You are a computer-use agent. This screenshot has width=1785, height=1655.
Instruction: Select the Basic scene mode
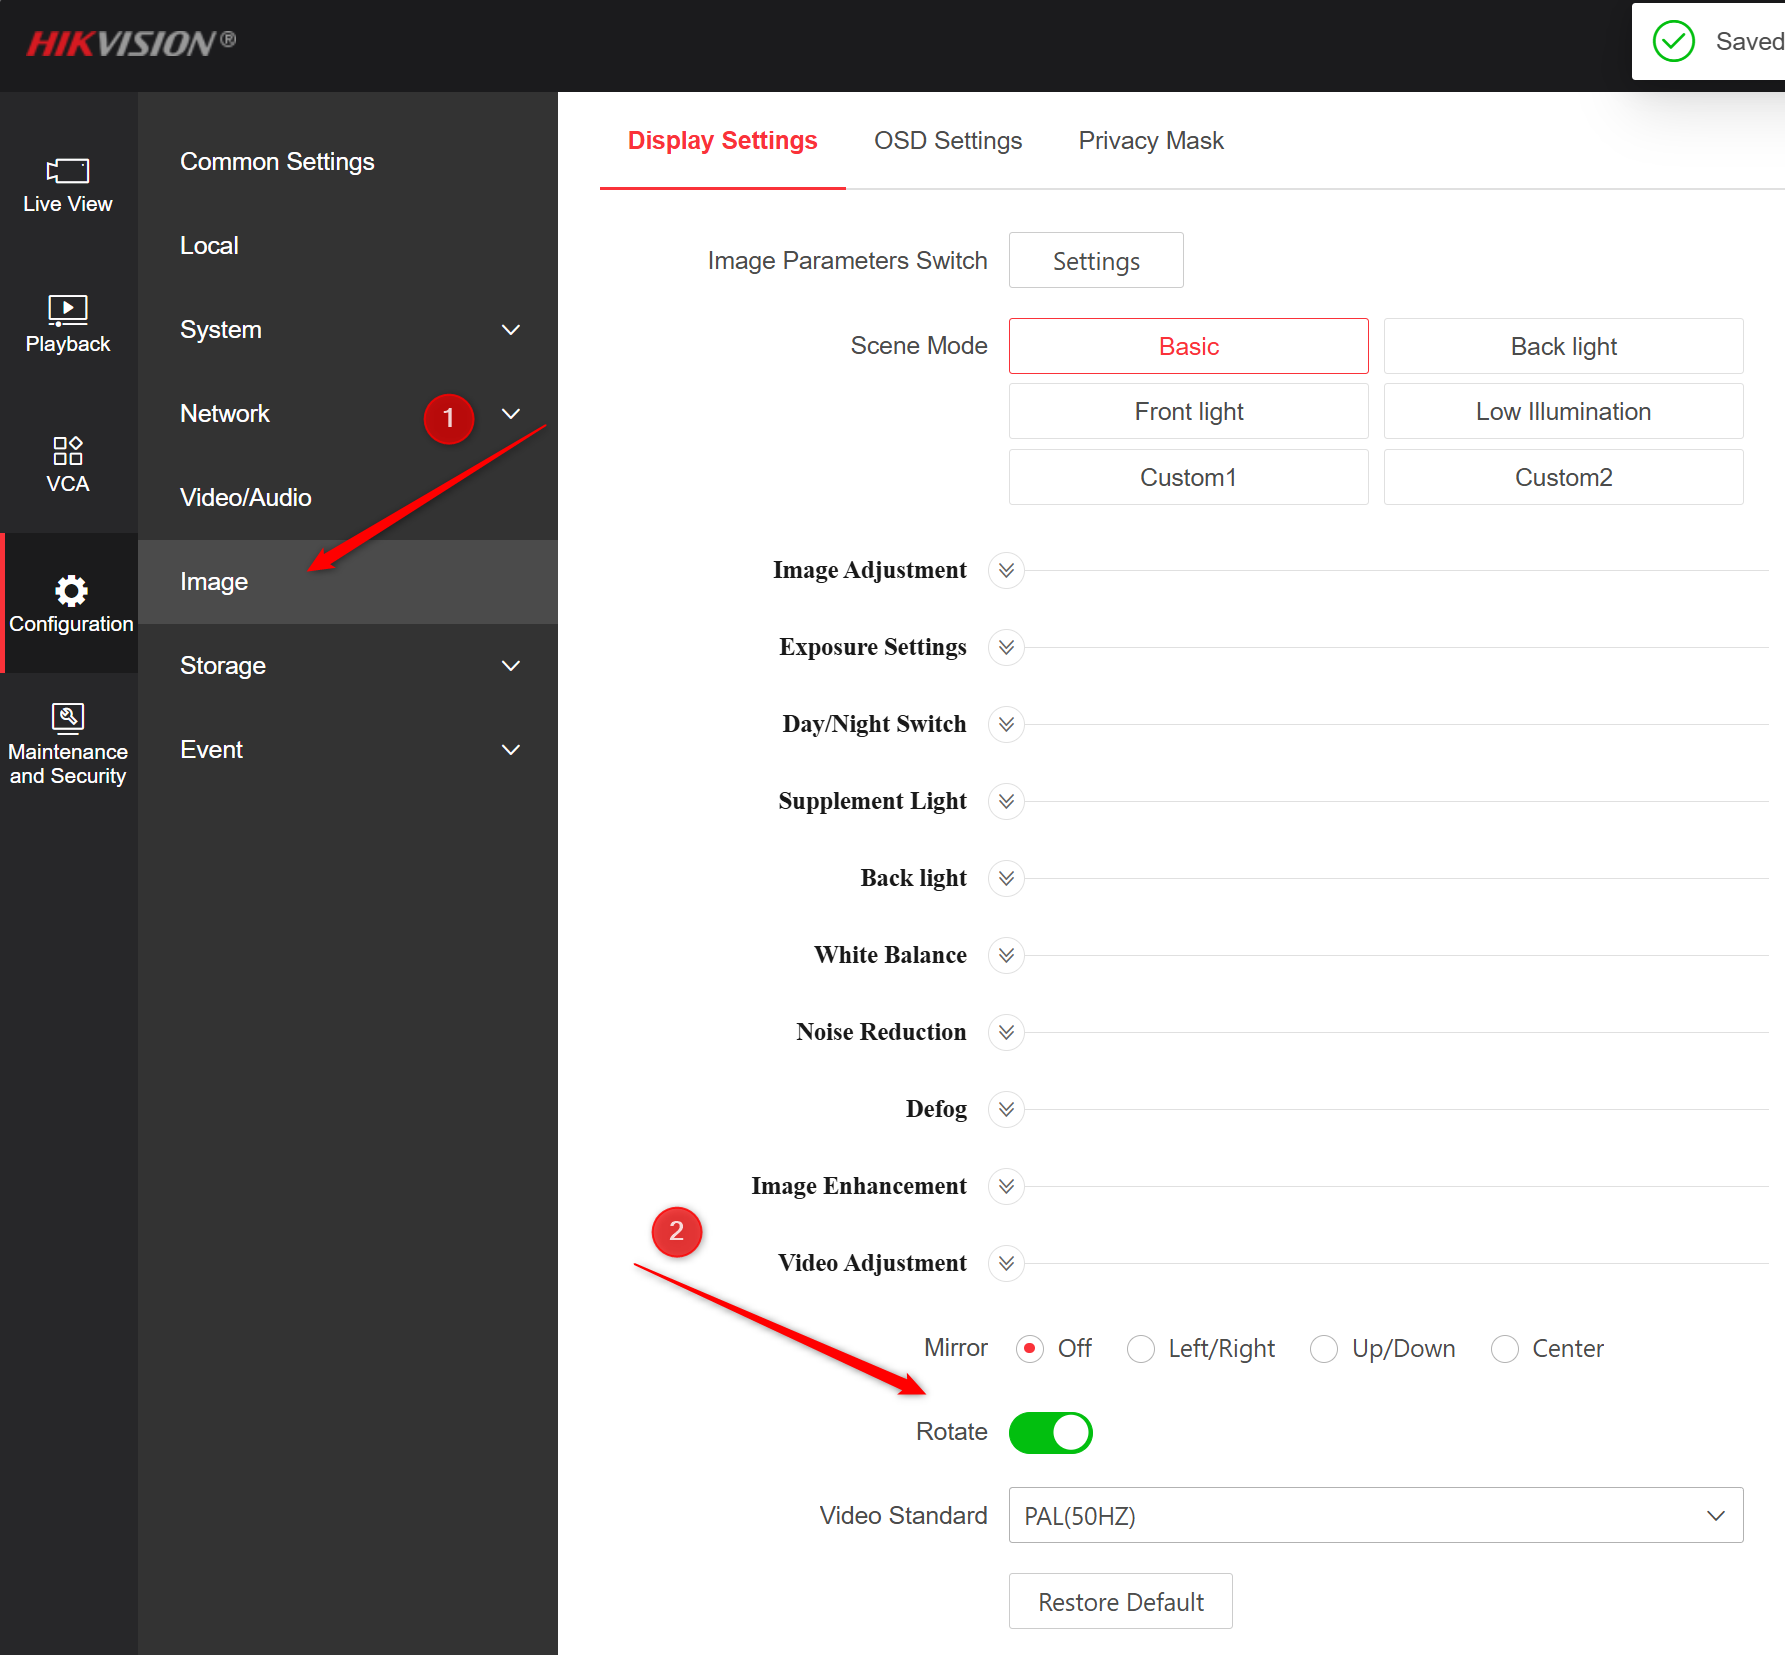1189,347
